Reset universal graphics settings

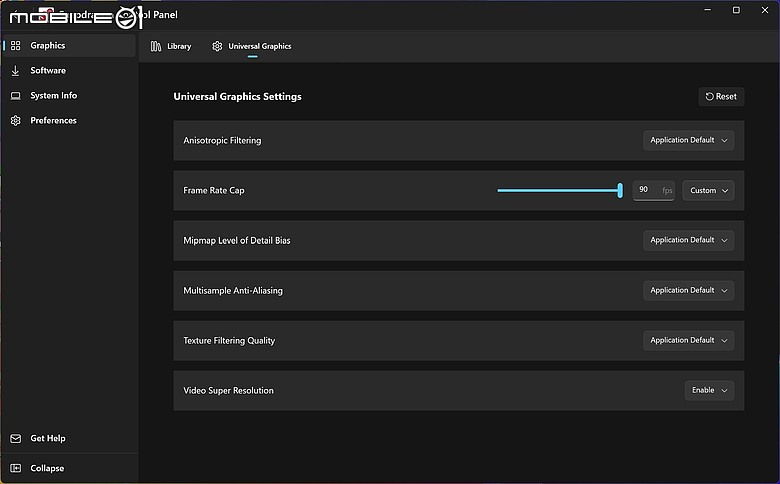tap(721, 97)
